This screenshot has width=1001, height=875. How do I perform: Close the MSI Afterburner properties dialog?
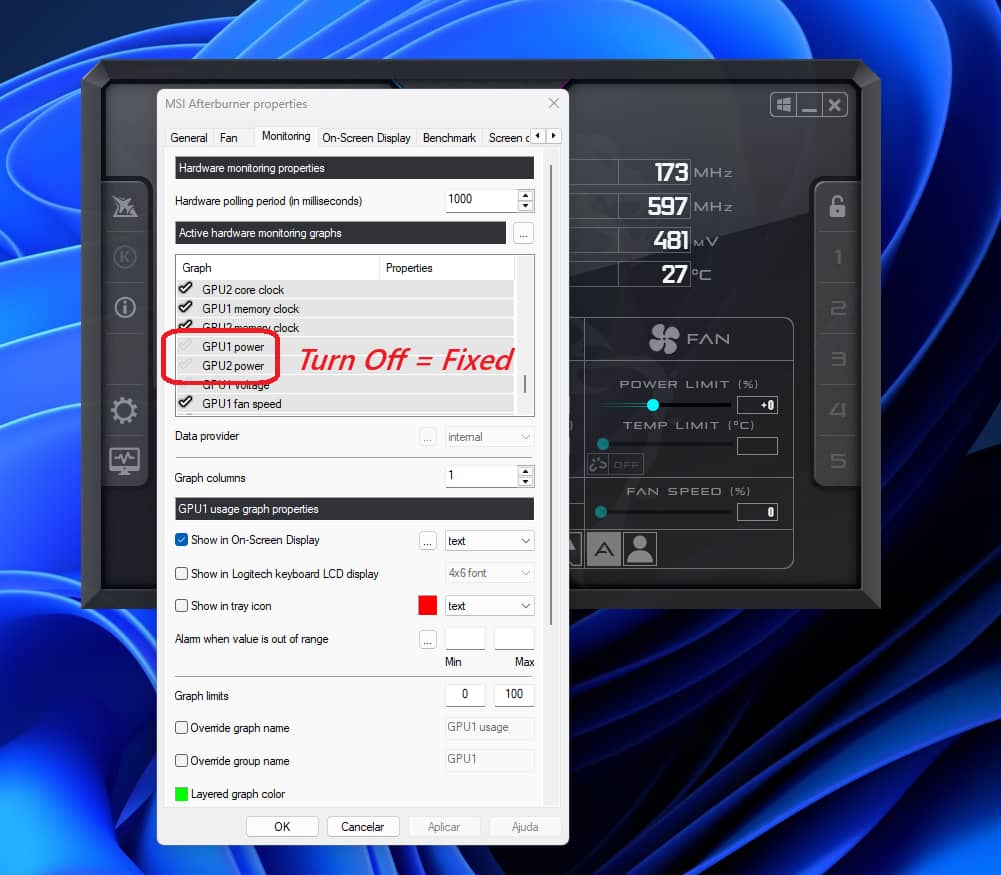coord(553,103)
